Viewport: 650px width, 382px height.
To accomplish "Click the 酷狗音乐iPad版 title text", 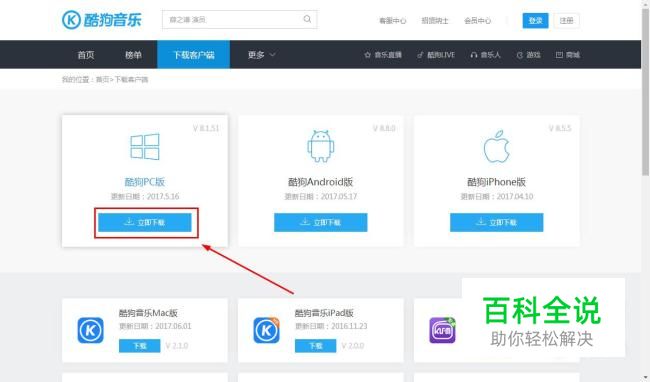I will coord(324,313).
